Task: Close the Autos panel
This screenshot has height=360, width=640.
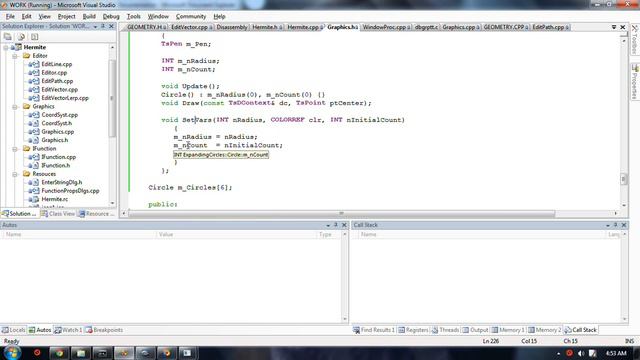Action: tap(344, 225)
